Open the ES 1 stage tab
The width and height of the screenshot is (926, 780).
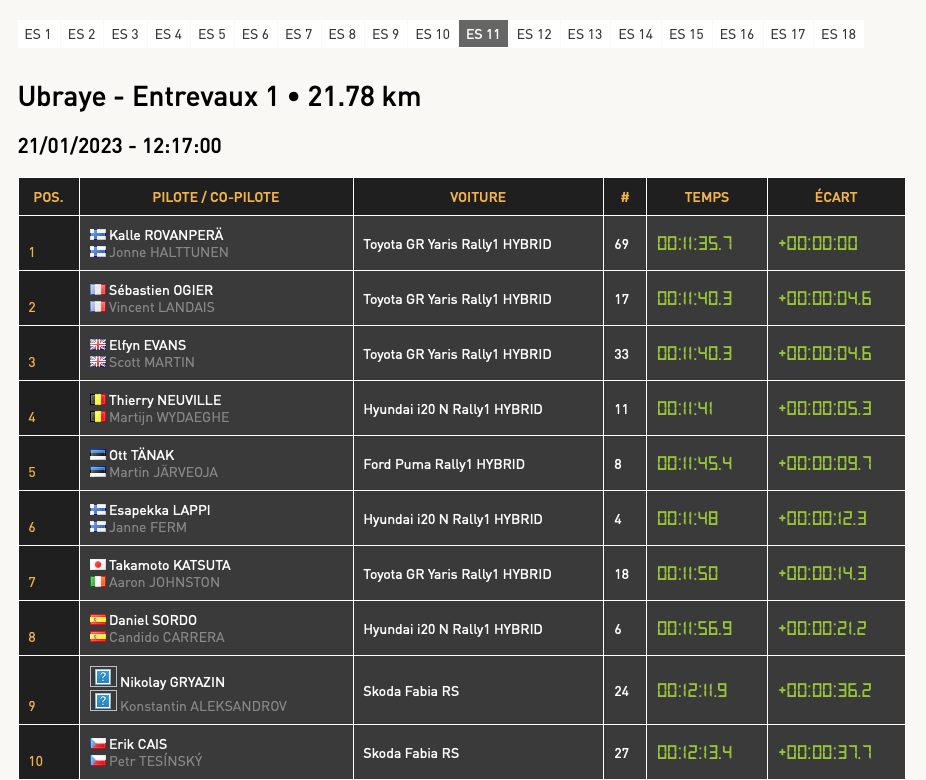(38, 34)
